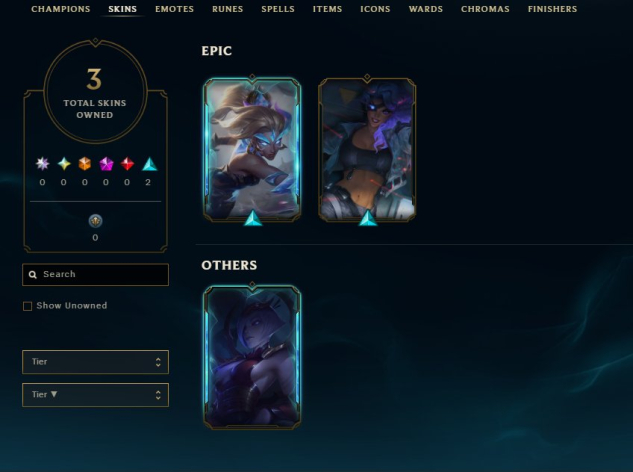Click the round legacy skins badge icon

95,221
